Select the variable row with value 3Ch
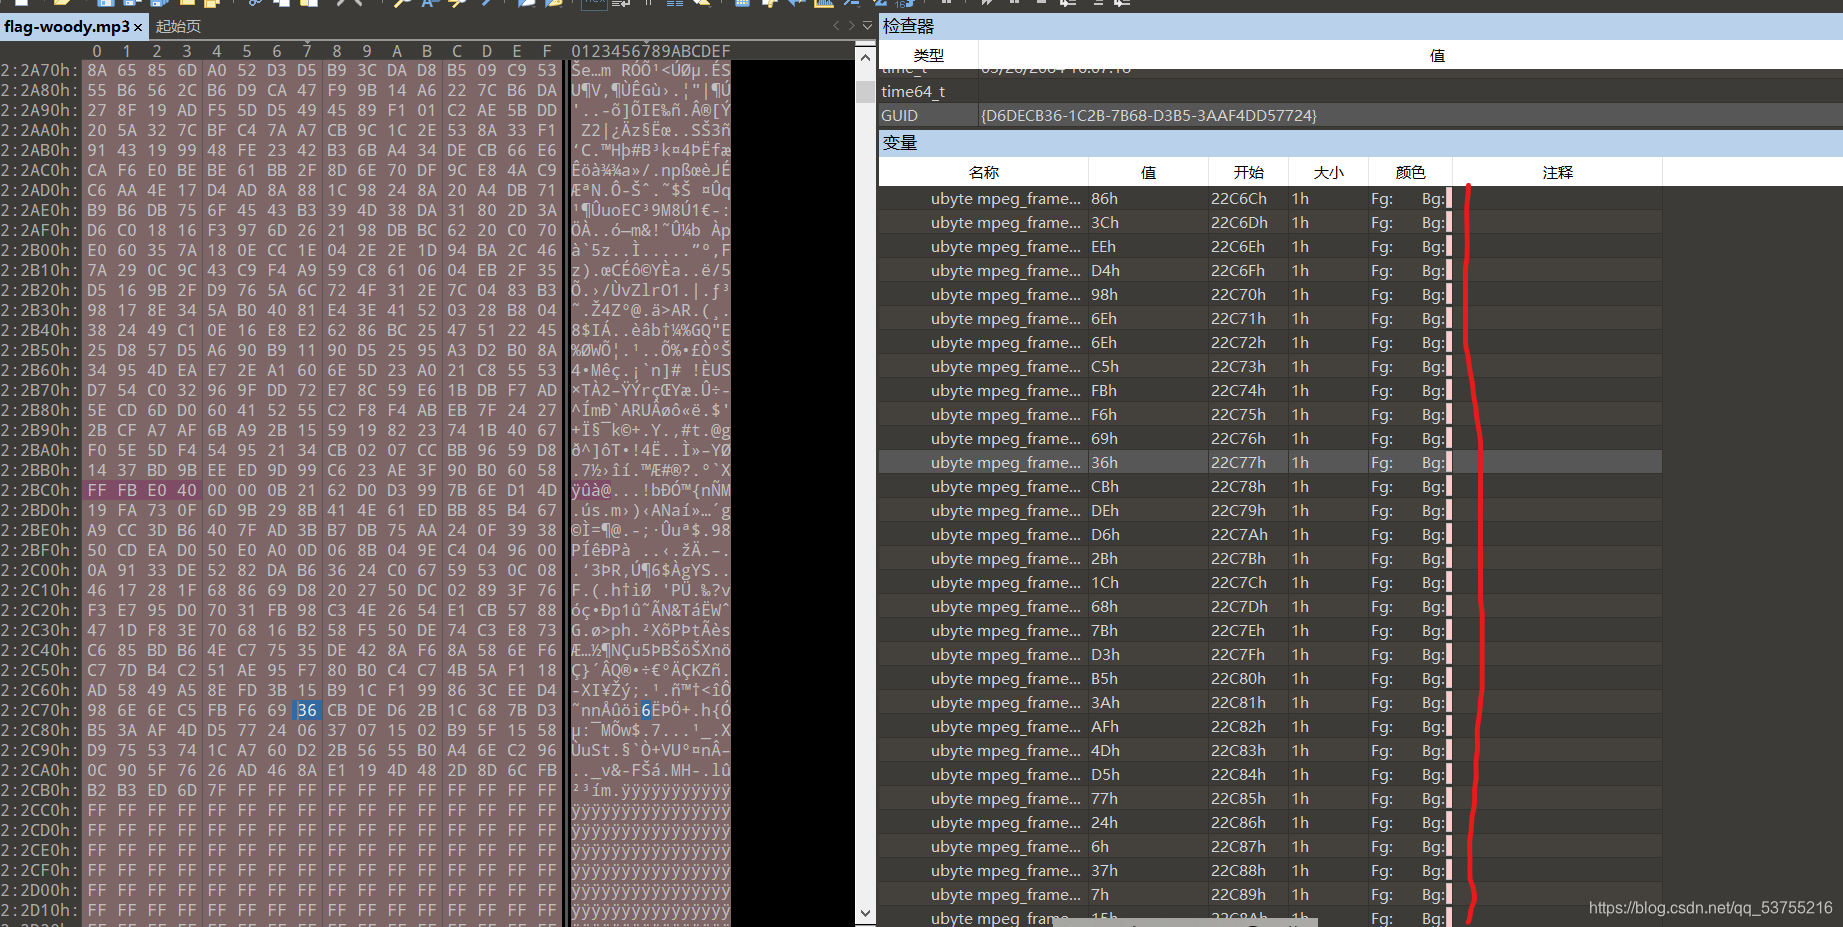This screenshot has height=927, width=1843. click(x=1270, y=223)
